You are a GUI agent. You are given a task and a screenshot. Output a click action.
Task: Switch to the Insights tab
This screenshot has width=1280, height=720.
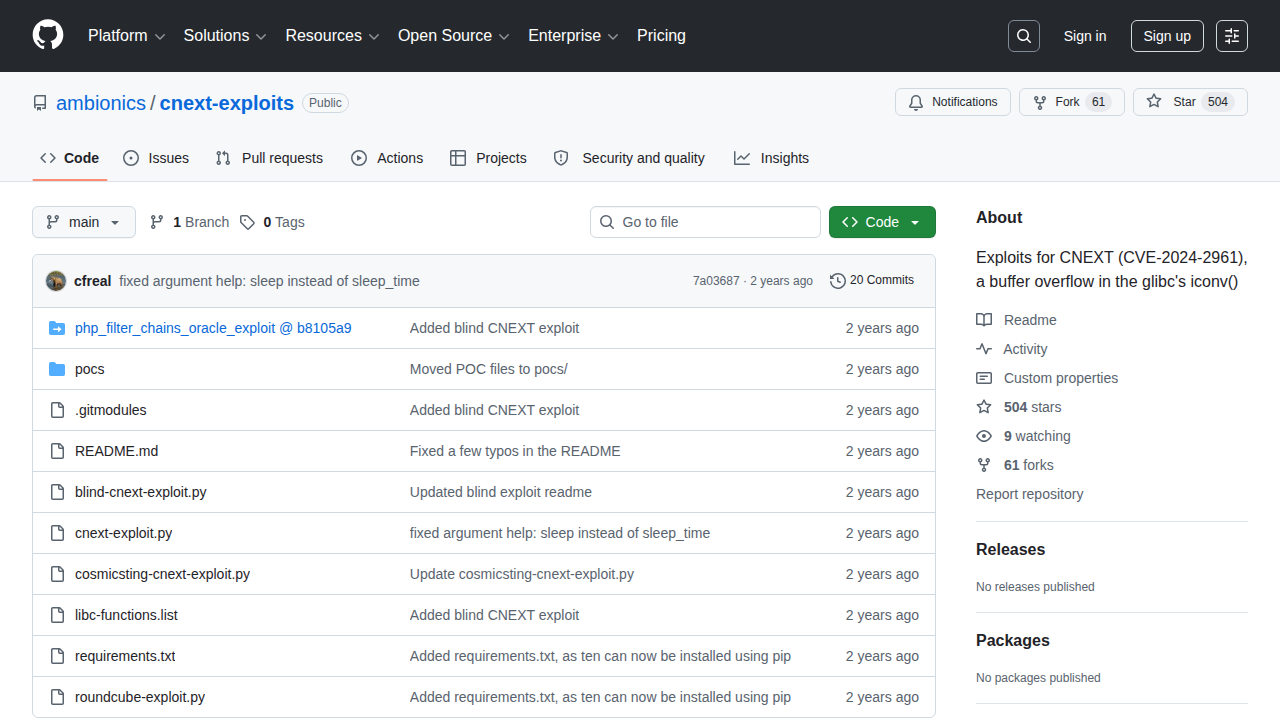pyautogui.click(x=771, y=158)
